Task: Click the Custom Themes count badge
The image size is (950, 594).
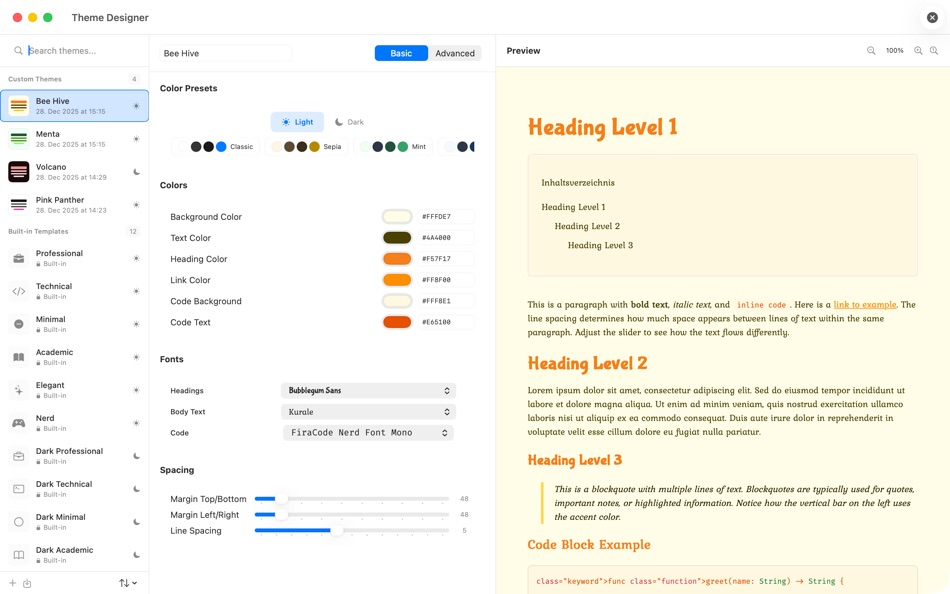Action: 134,79
